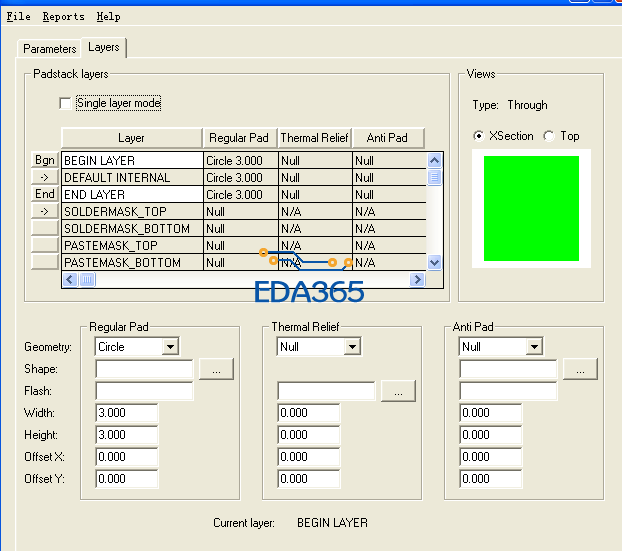The image size is (622, 551).
Task: Click Regular Pad shape browse button
Action: (216, 369)
